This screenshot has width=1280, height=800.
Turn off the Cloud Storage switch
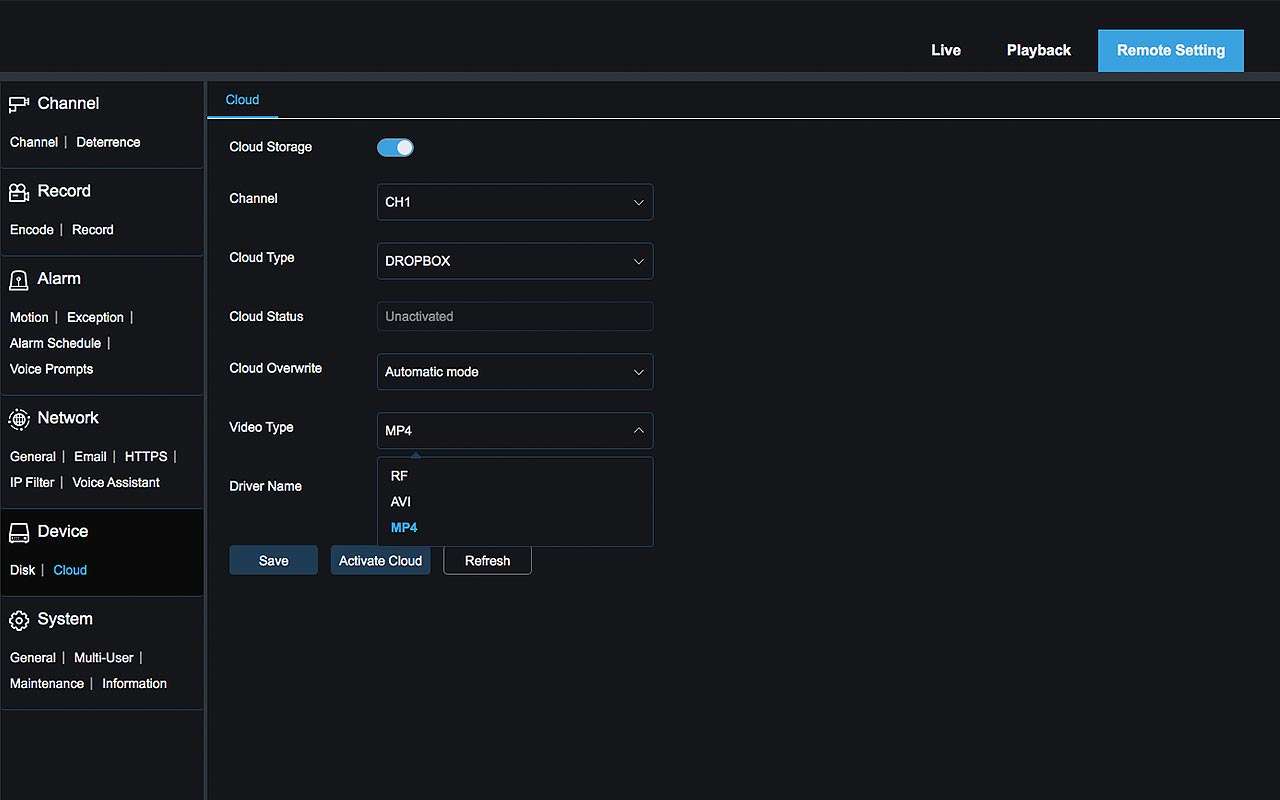pyautogui.click(x=395, y=148)
